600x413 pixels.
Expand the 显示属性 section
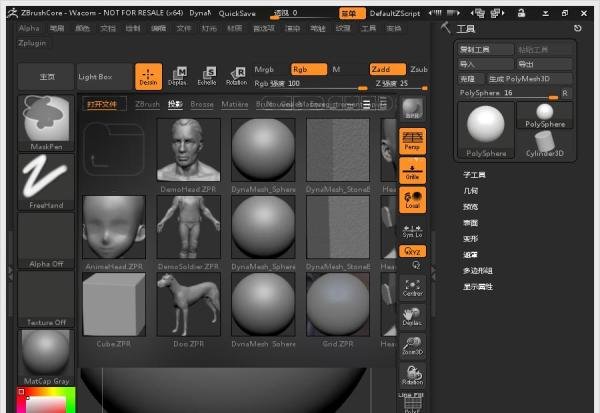click(x=478, y=287)
